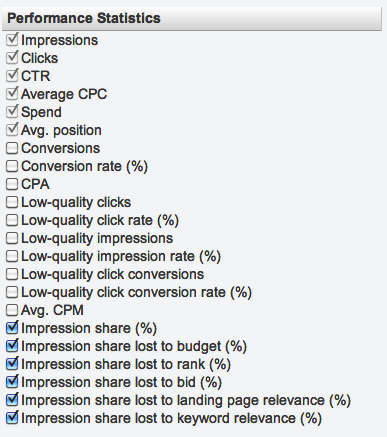Viewport: 387px width, 437px height.
Task: Check Low-quality click conversions option
Action: click(12, 274)
